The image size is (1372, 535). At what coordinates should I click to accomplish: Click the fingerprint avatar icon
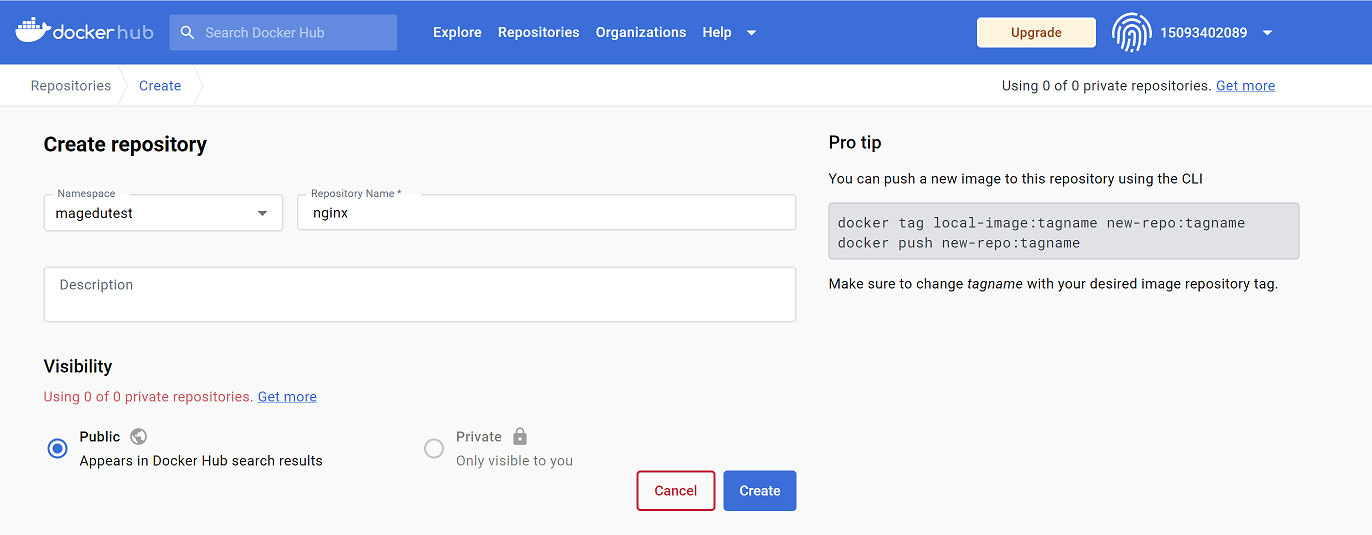tap(1132, 32)
